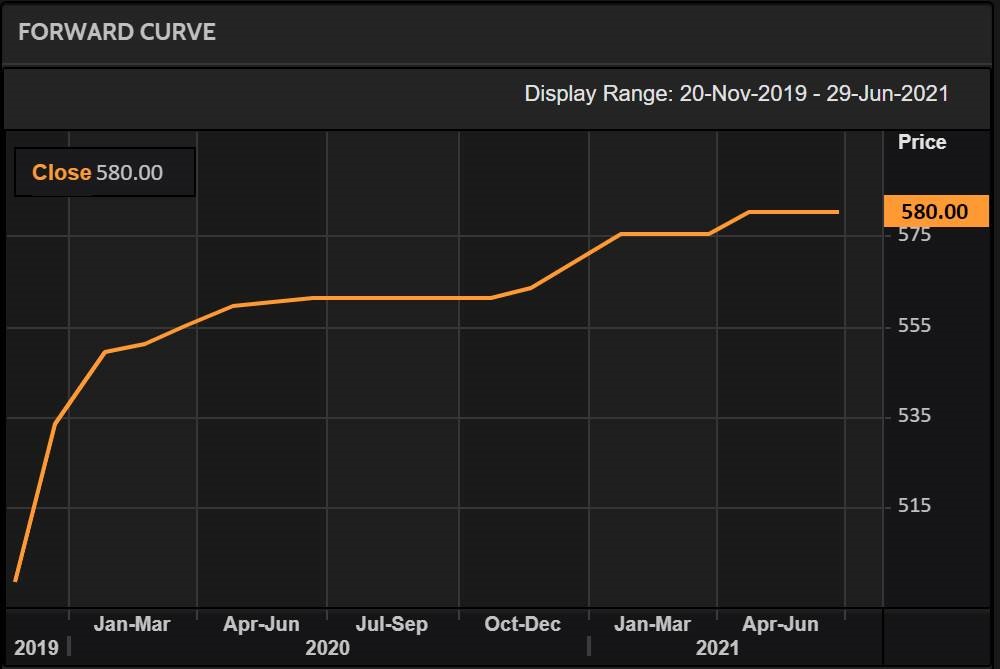Image resolution: width=1000 pixels, height=669 pixels.
Task: Click the 555 price axis label
Action: pyautogui.click(x=914, y=326)
